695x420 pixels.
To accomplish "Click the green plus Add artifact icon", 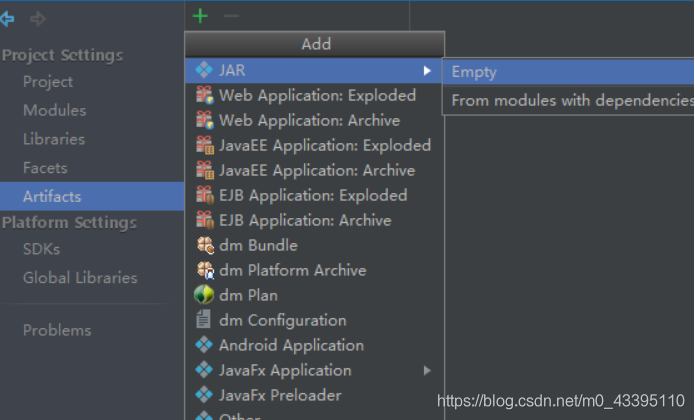I will pos(200,16).
